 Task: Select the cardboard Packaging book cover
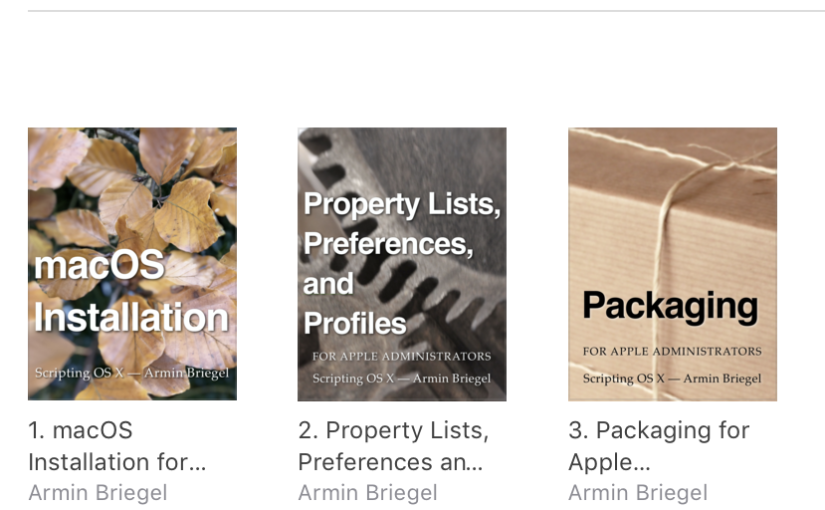pos(672,264)
